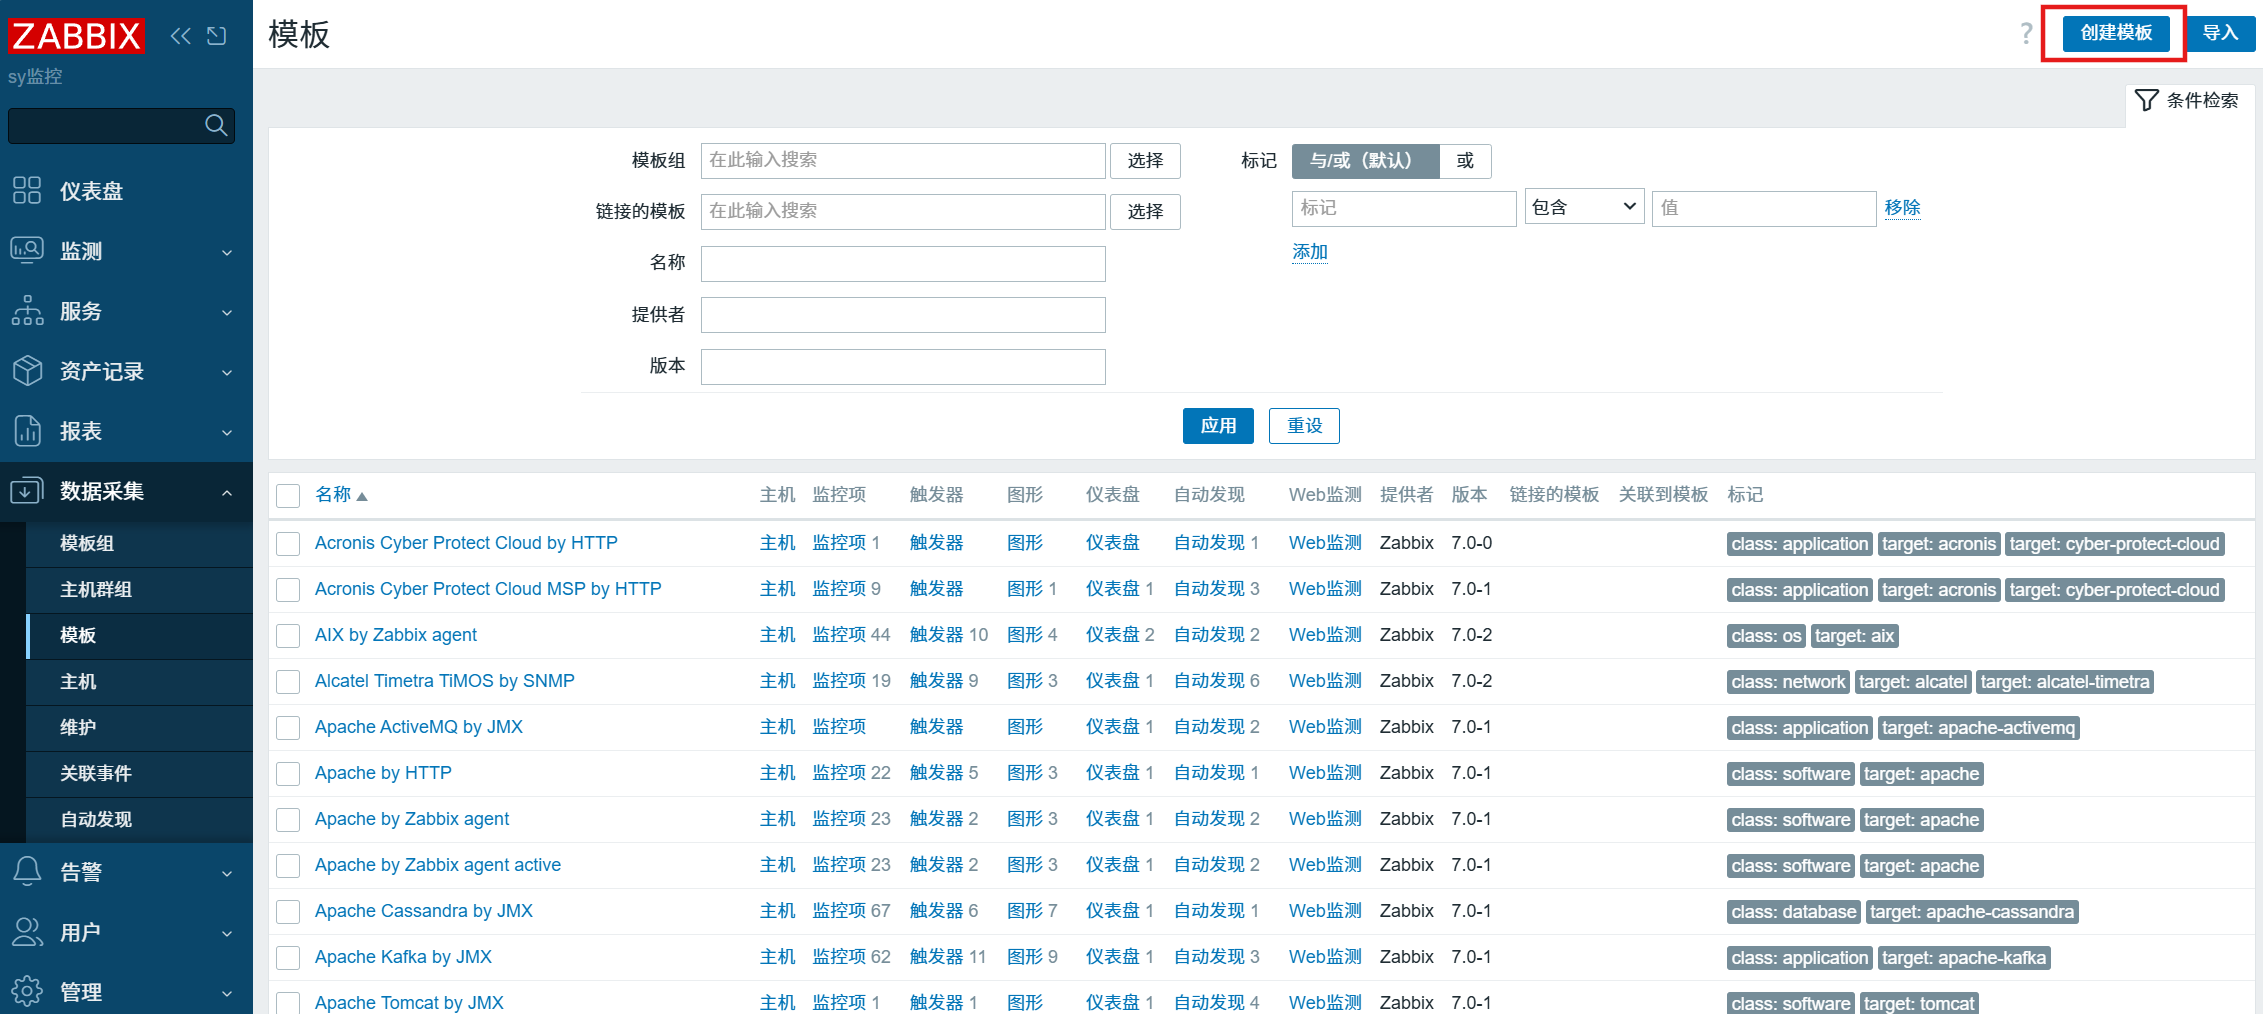The height and width of the screenshot is (1014, 2263).
Task: Open 主机群组 submenu item
Action: click(139, 589)
